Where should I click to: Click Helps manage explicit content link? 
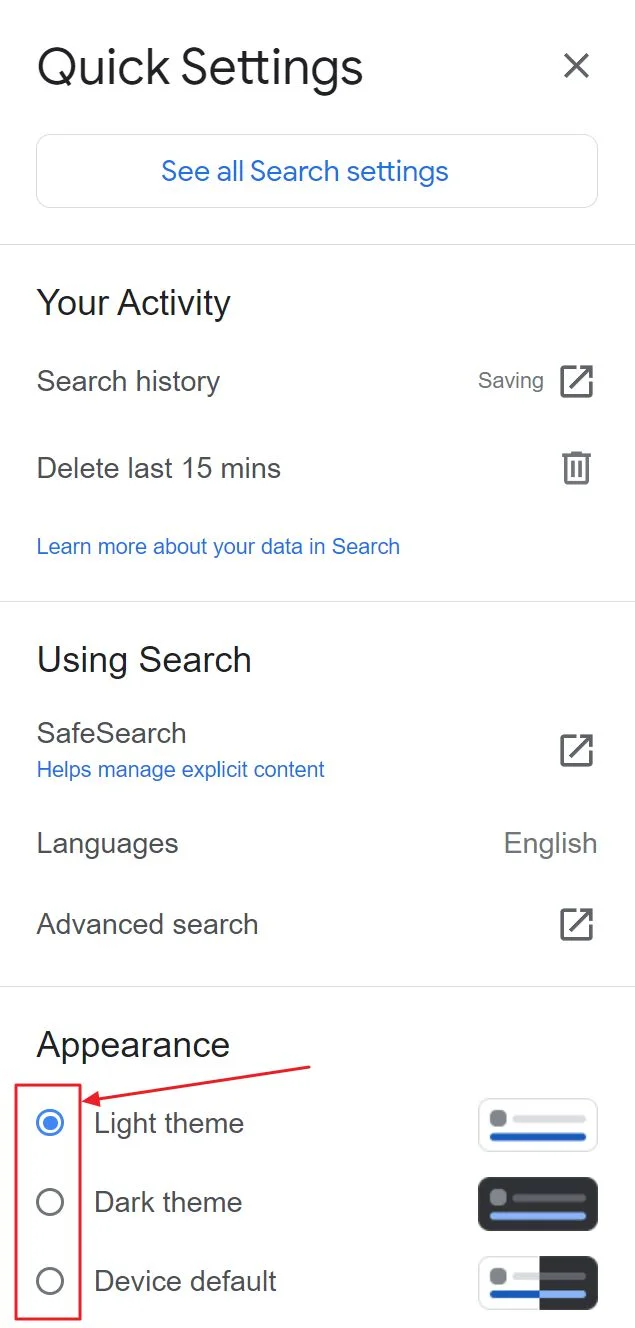181,770
